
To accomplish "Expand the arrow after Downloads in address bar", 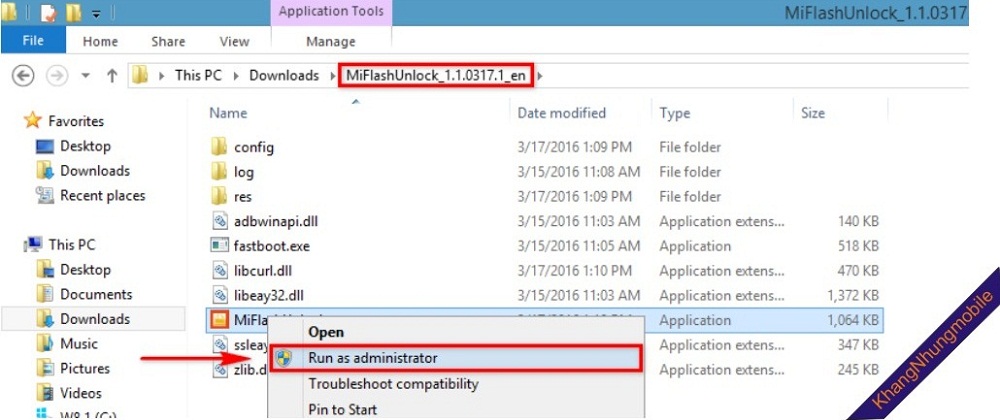I will click(333, 76).
